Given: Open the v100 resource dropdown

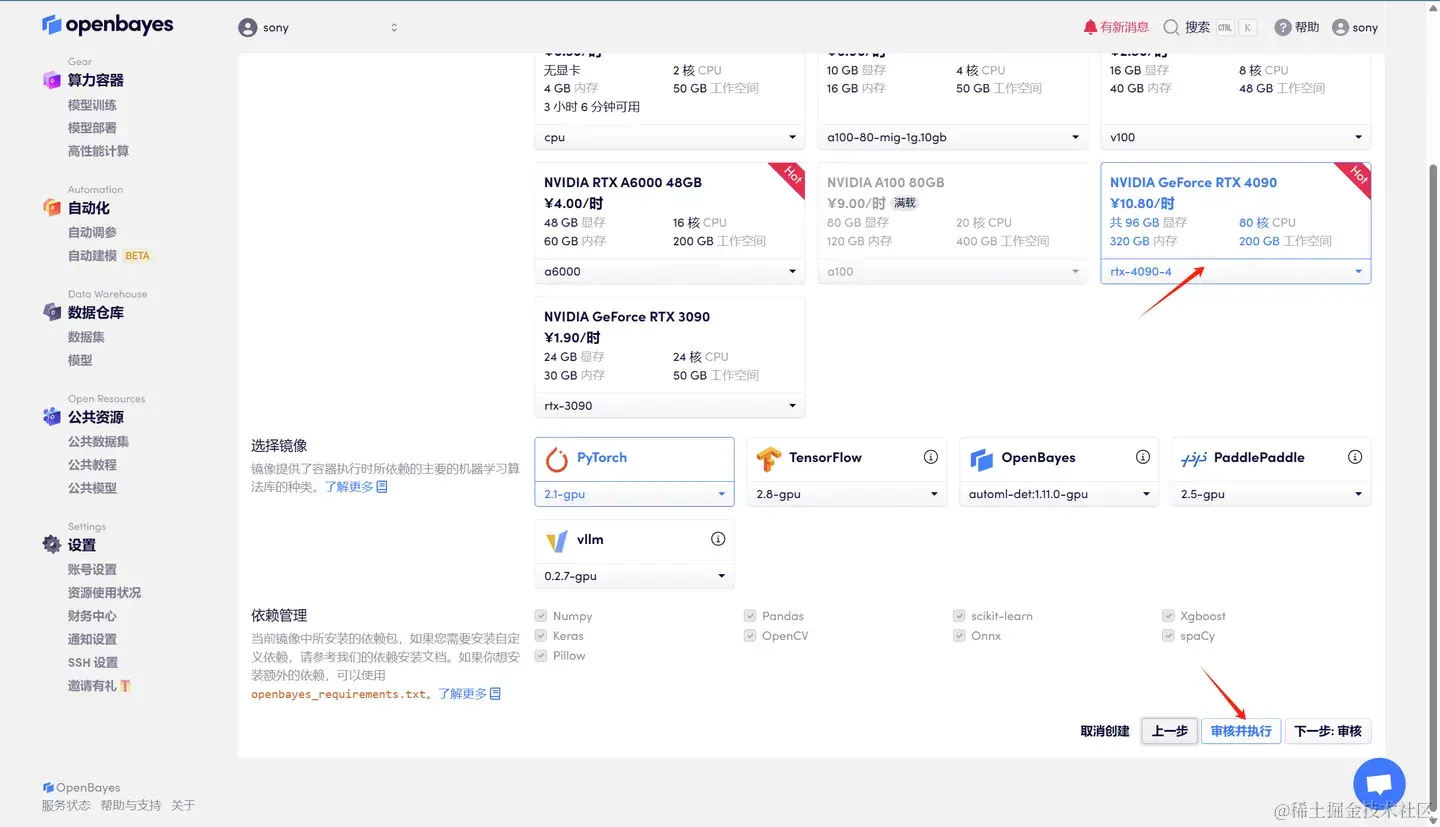Looking at the screenshot, I should coord(1236,137).
